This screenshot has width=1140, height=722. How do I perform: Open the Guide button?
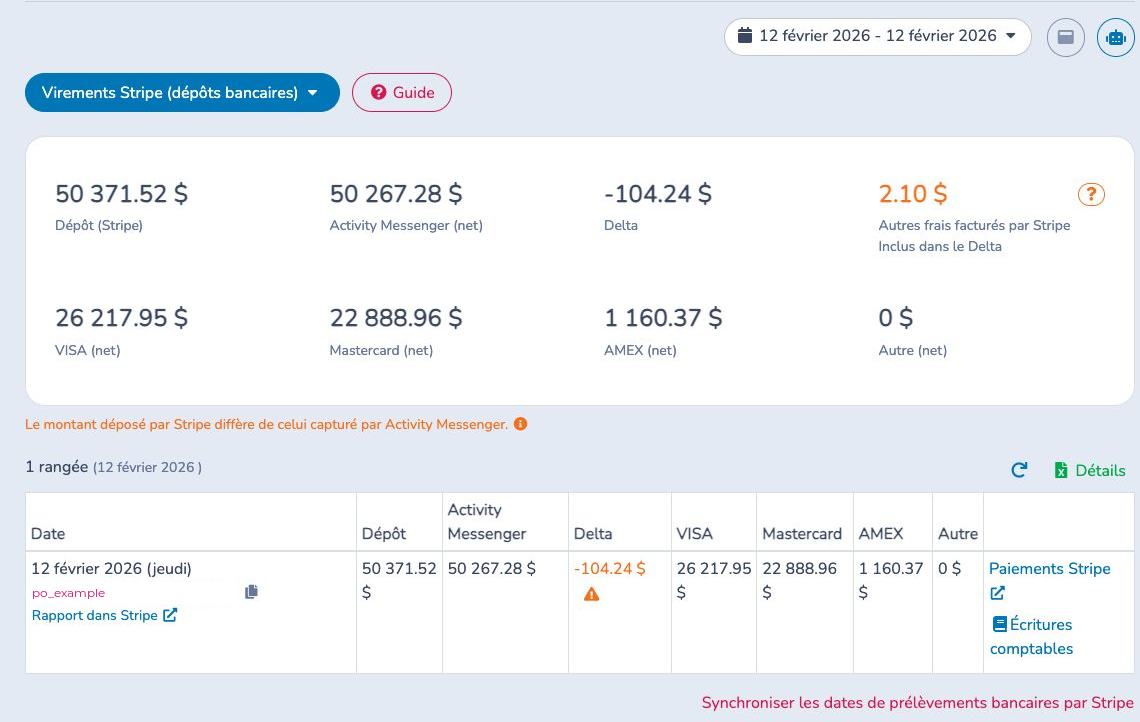coord(402,92)
